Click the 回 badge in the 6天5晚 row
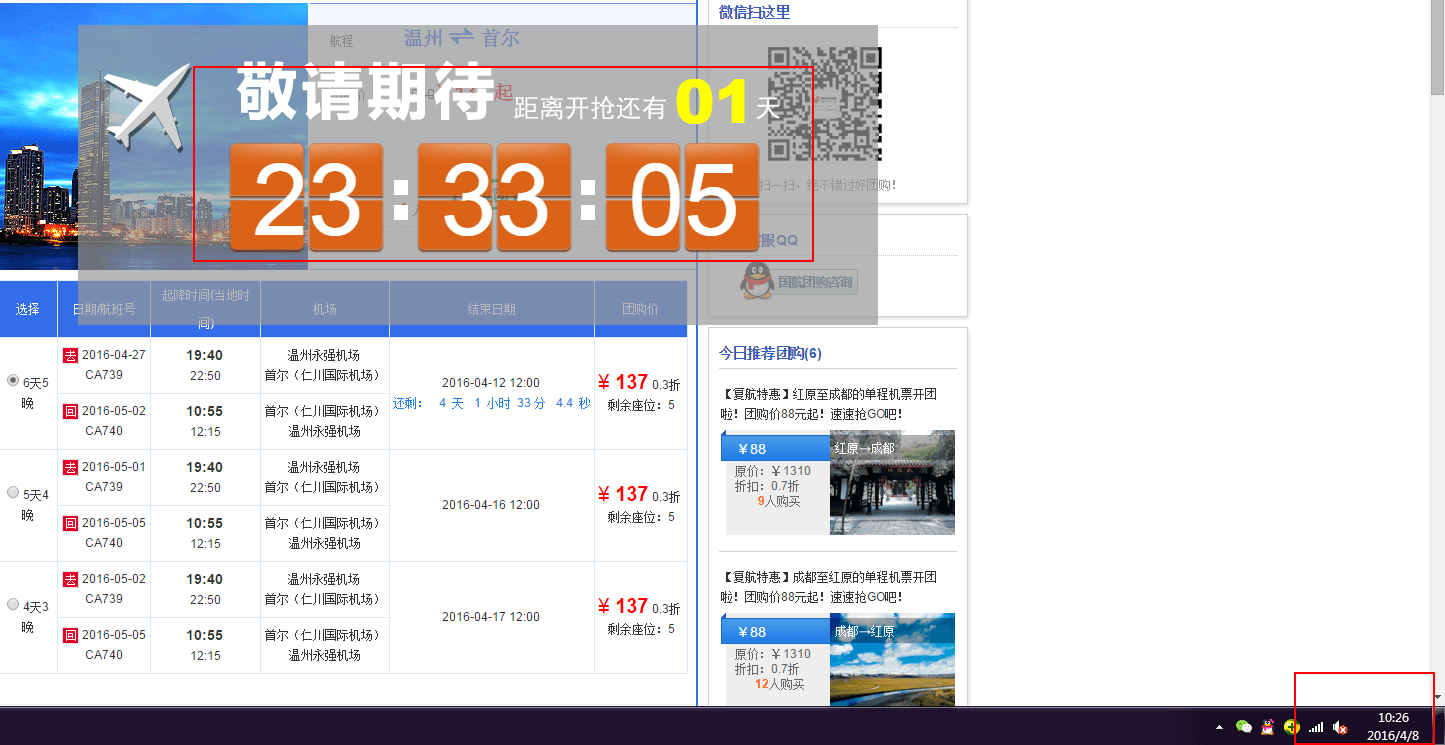 [x=70, y=411]
